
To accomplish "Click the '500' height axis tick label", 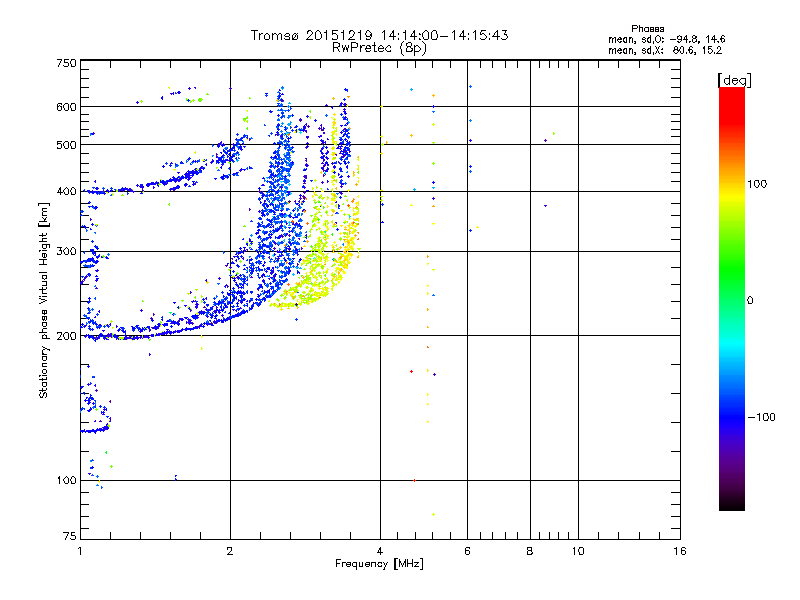I will pos(66,145).
